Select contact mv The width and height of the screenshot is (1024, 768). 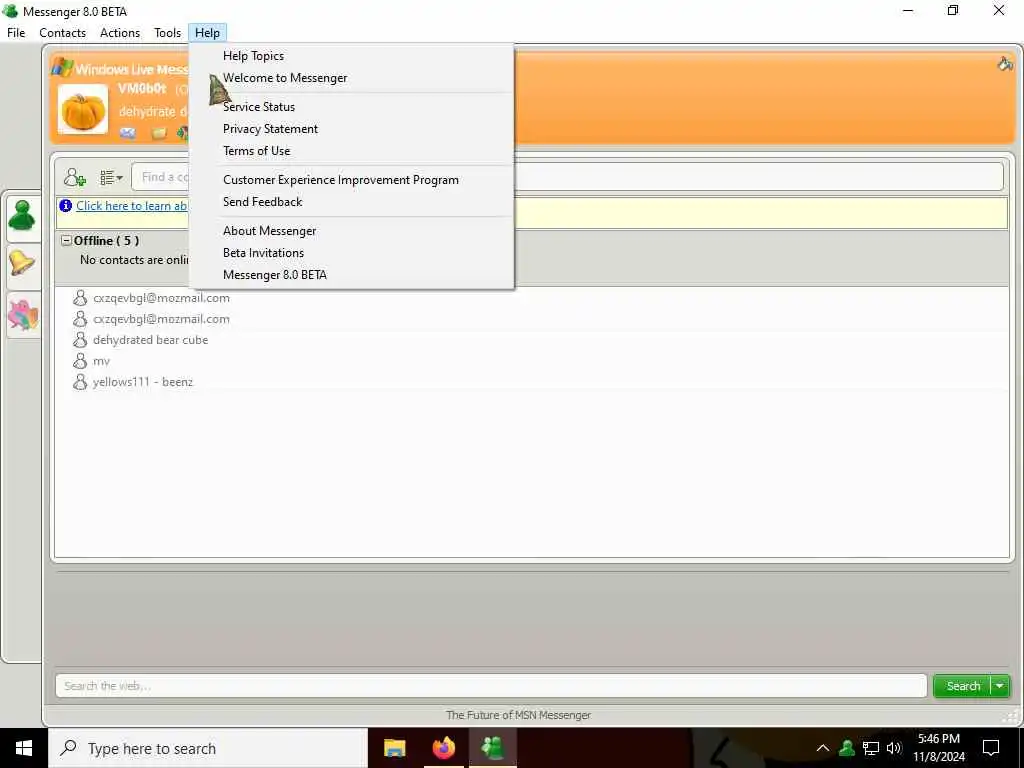click(x=101, y=361)
